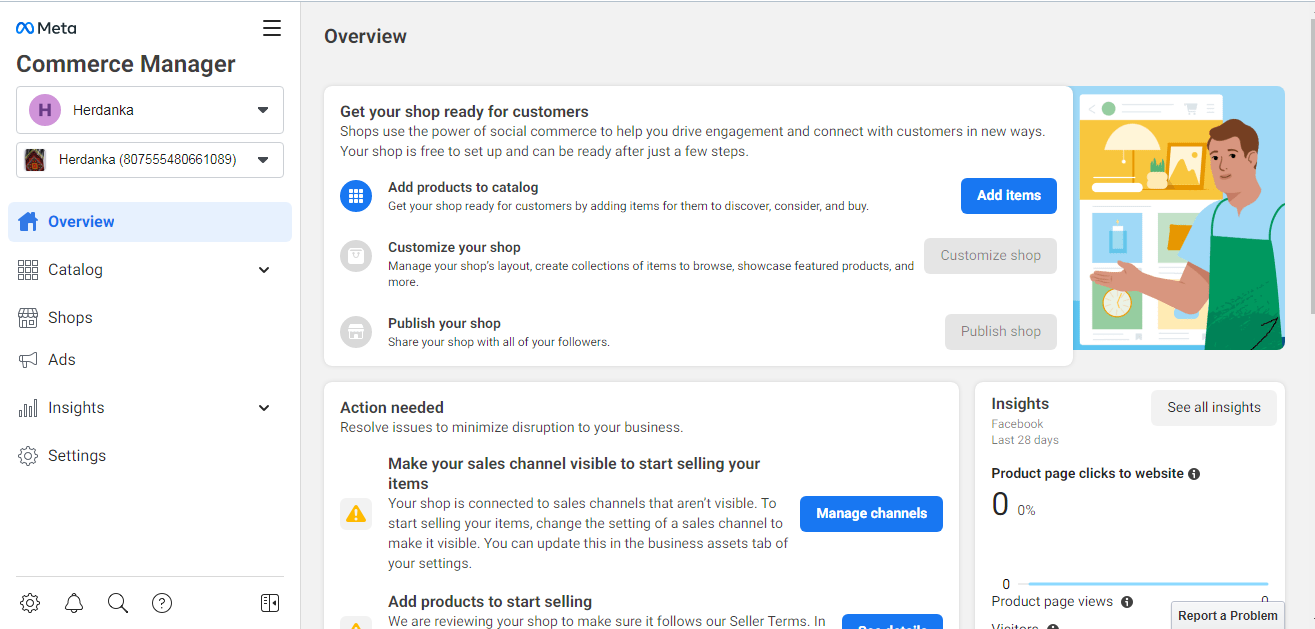Open the Insights menu item
The image size is (1315, 629).
click(150, 408)
